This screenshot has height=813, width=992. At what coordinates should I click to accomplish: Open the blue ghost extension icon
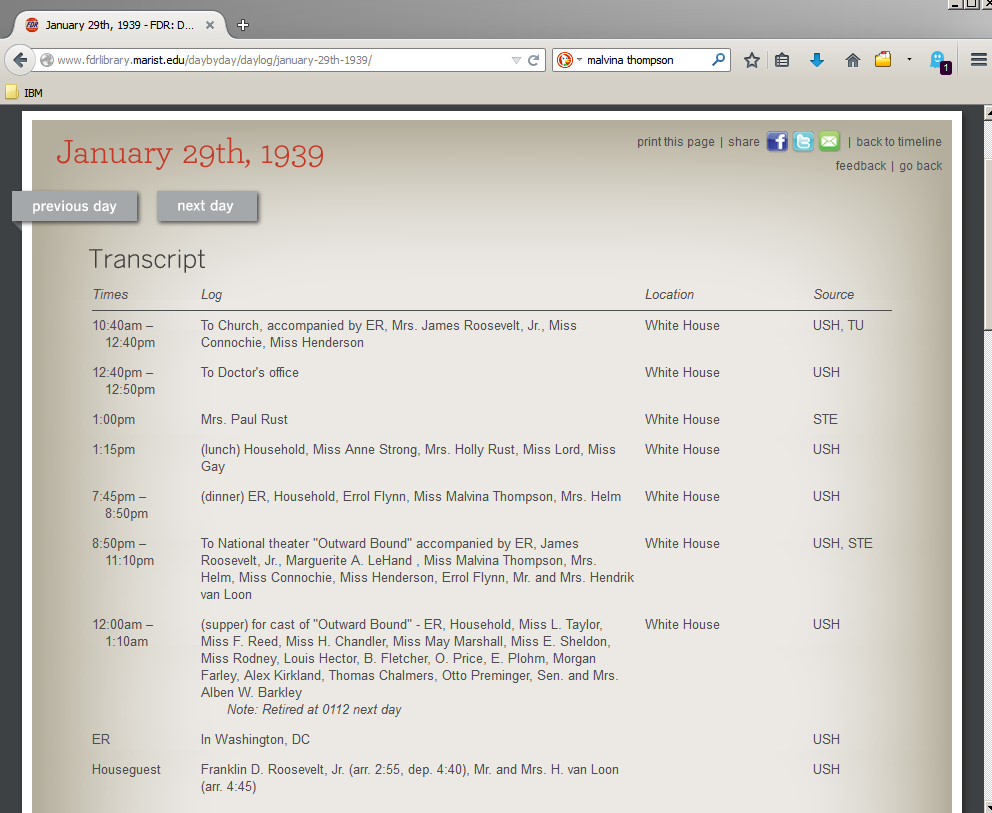pos(939,61)
